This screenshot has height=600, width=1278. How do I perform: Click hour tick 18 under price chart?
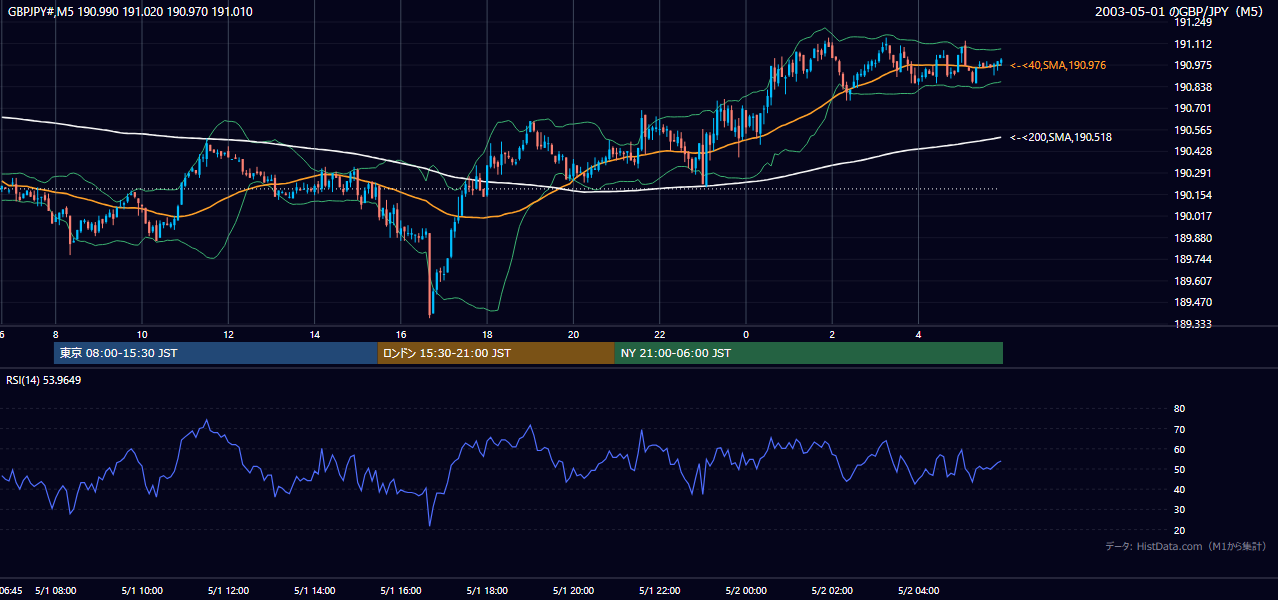487,335
